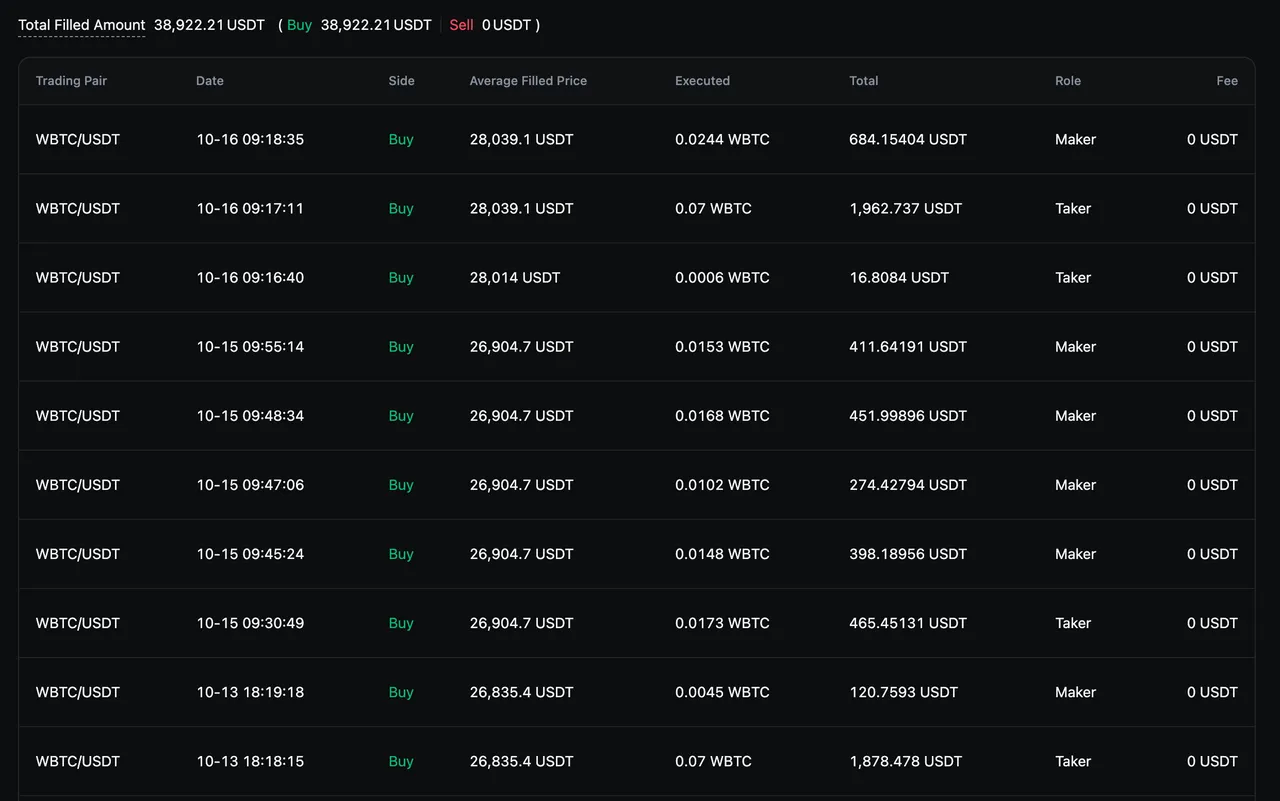
Task: Select the trade at 10-15 09:55:14
Action: coord(250,347)
